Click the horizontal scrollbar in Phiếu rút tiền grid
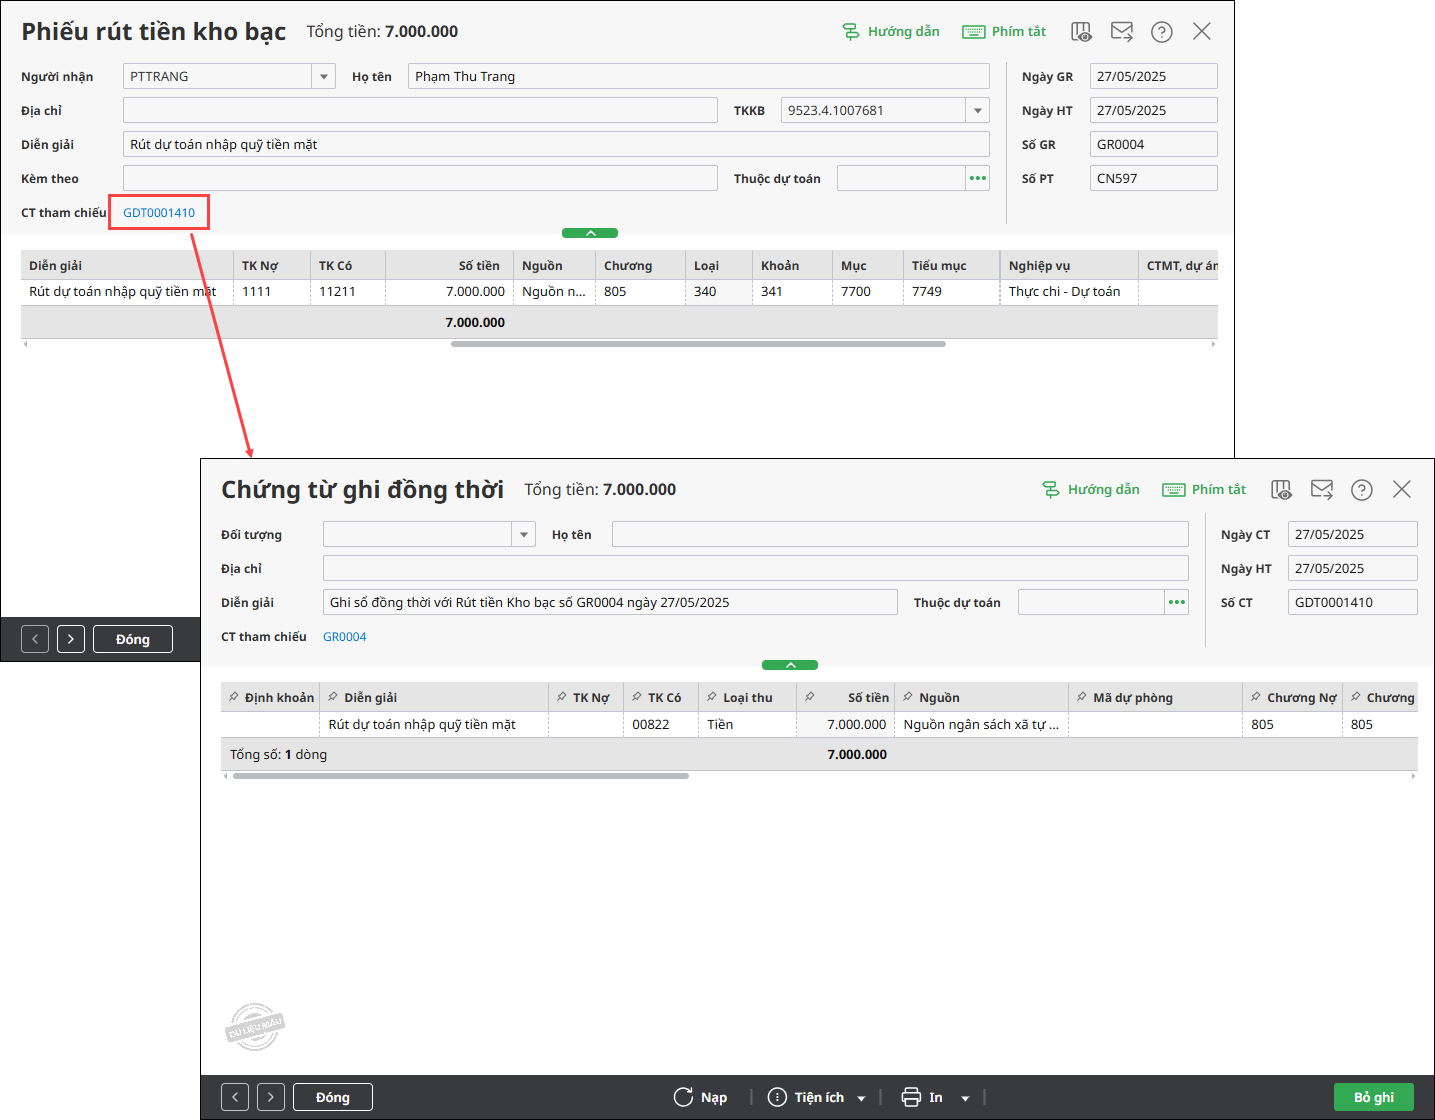Image resolution: width=1435 pixels, height=1120 pixels. 698,344
